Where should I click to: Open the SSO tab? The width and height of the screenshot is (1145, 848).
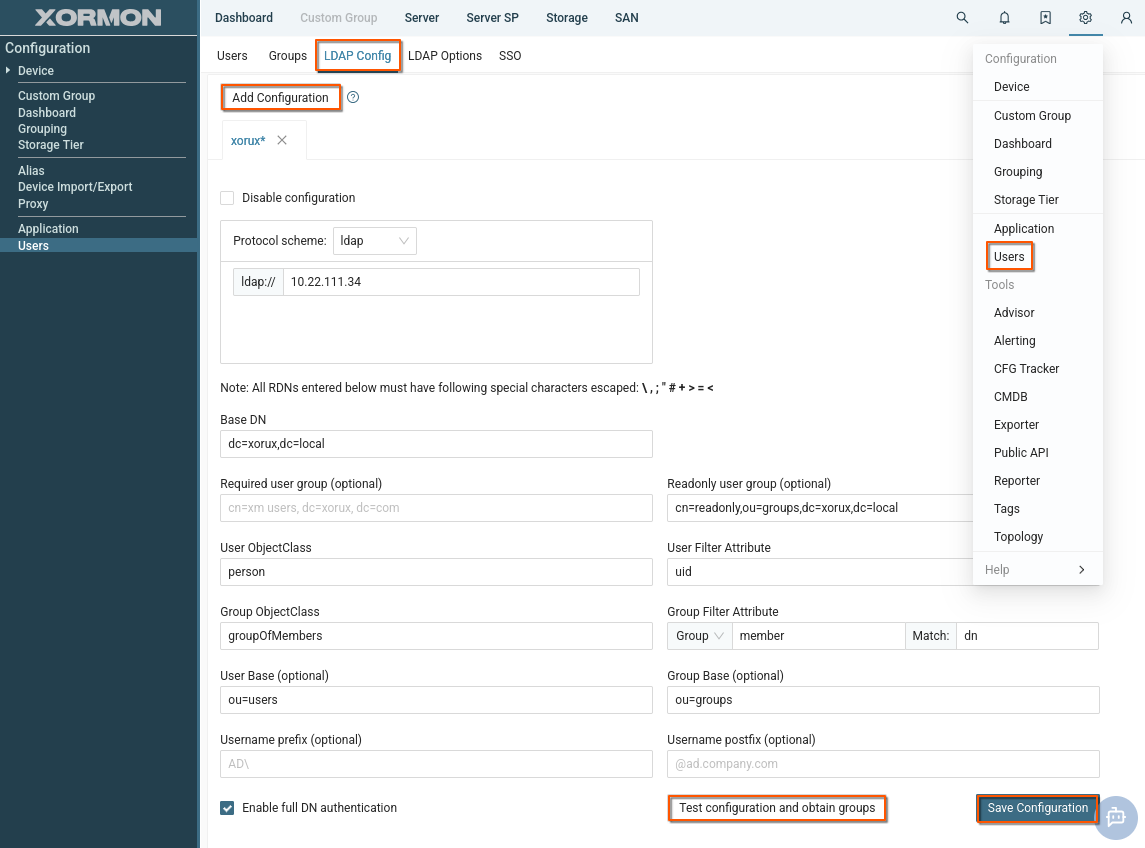click(x=510, y=56)
